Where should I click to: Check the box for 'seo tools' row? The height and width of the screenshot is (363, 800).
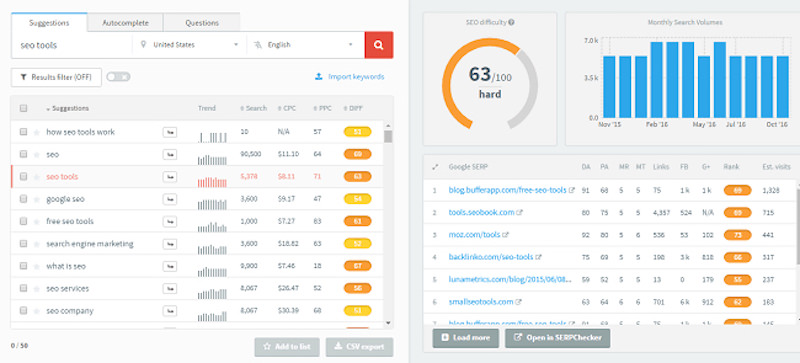pos(23,177)
